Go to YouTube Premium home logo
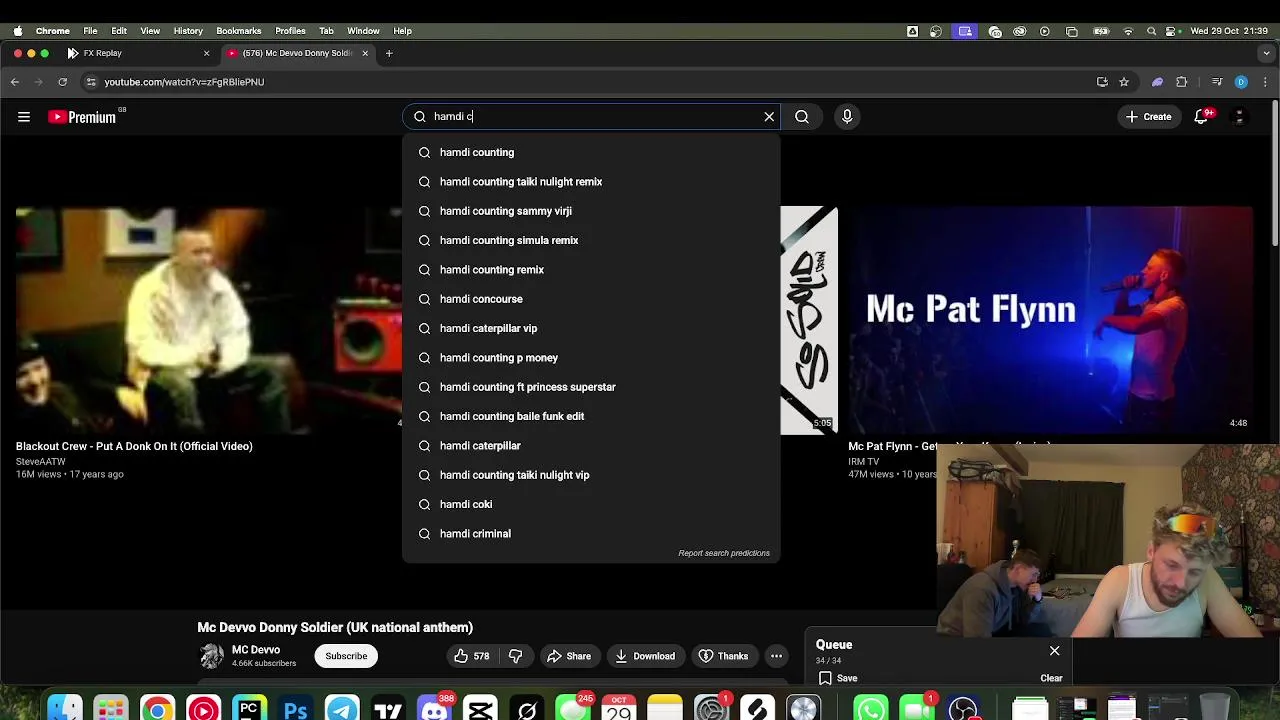Image resolution: width=1280 pixels, height=720 pixels. coord(82,117)
